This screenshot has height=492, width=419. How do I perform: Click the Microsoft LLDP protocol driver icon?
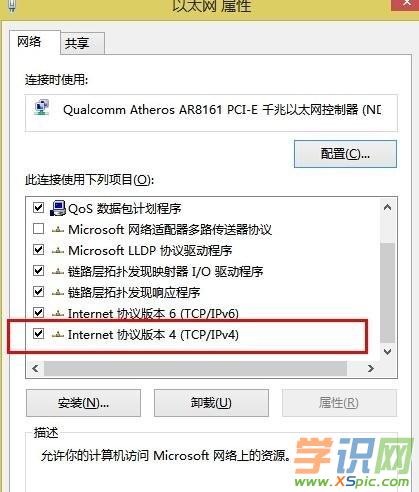pyautogui.click(x=58, y=251)
